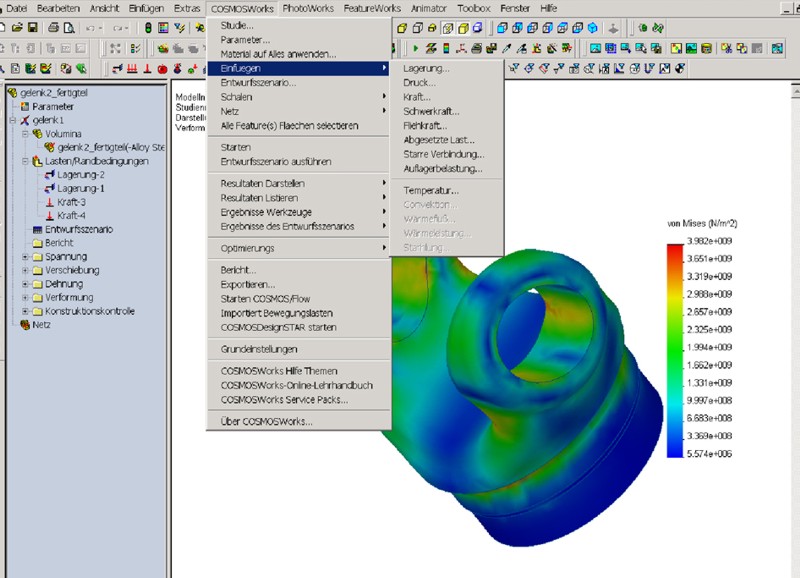Click the Netz mesh icon in tree

pos(24,324)
